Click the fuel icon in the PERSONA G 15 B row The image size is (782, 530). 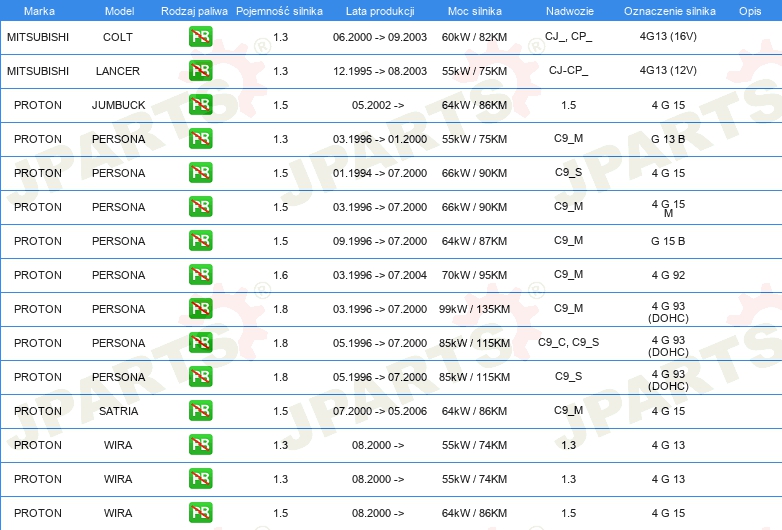coord(200,240)
